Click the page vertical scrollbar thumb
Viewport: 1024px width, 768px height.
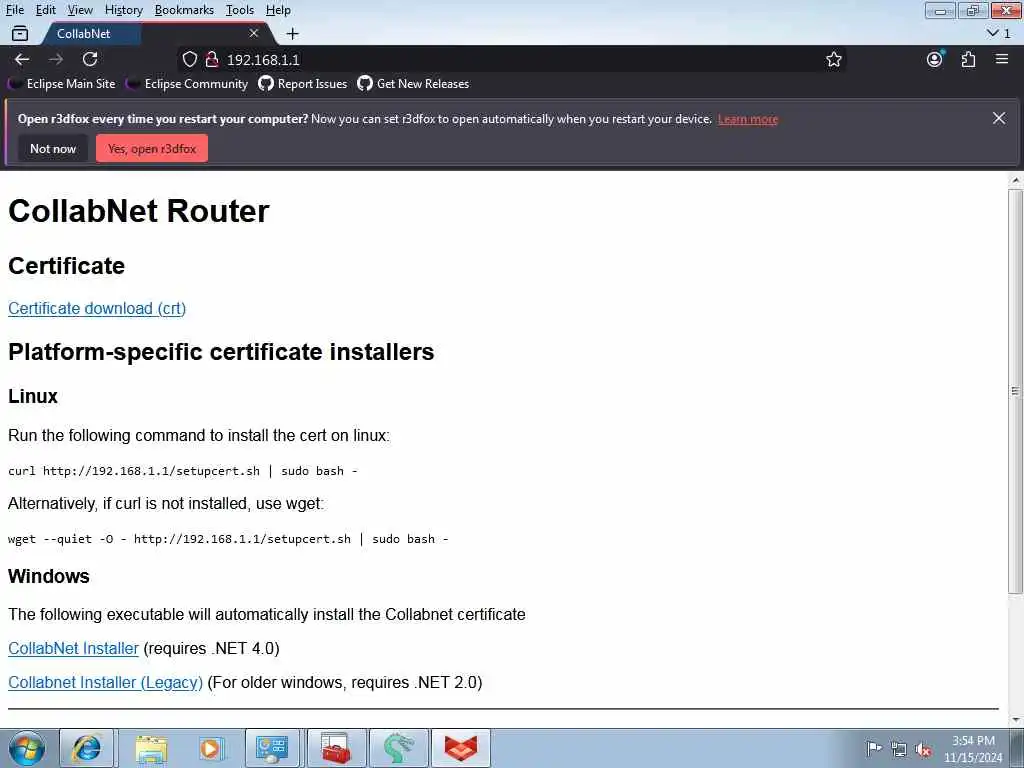coord(1015,392)
